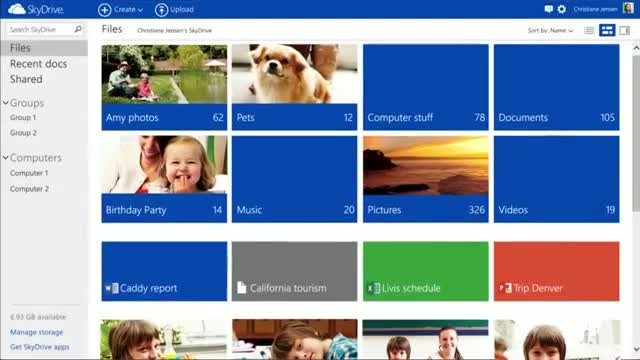This screenshot has height=360, width=640.
Task: Open the Birthday Party folder
Action: click(x=164, y=179)
